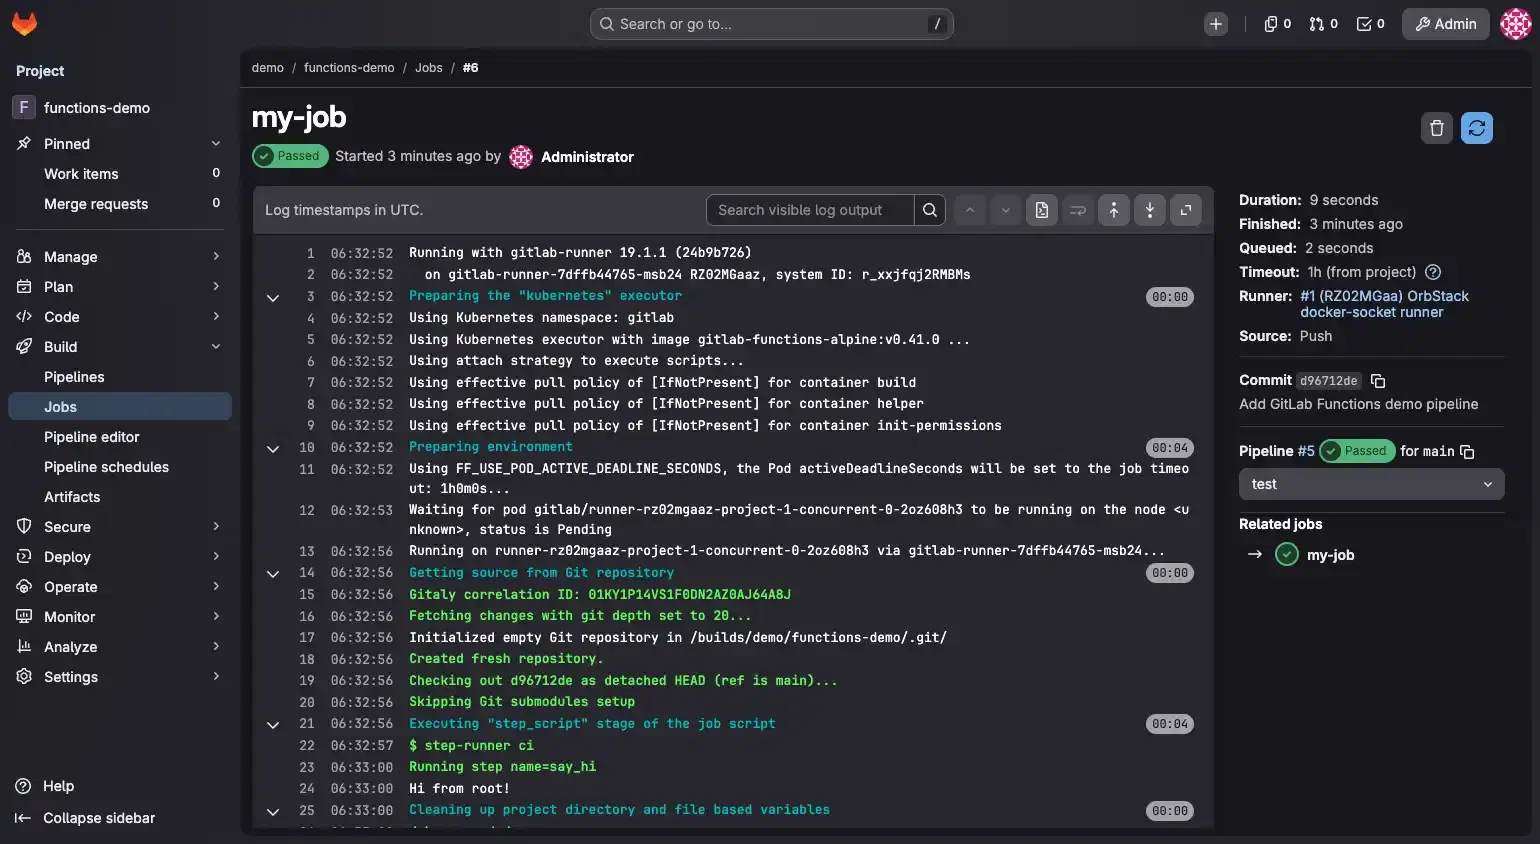Click the Administrator user link

[x=587, y=157]
